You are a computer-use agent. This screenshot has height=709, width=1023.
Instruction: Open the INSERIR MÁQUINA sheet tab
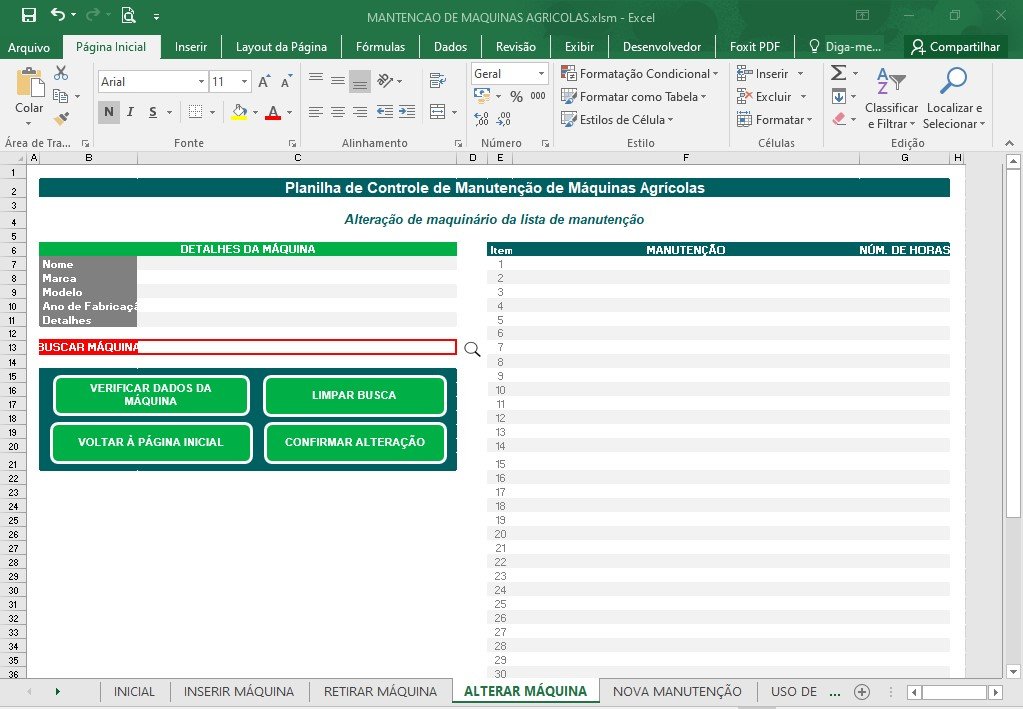pyautogui.click(x=239, y=691)
